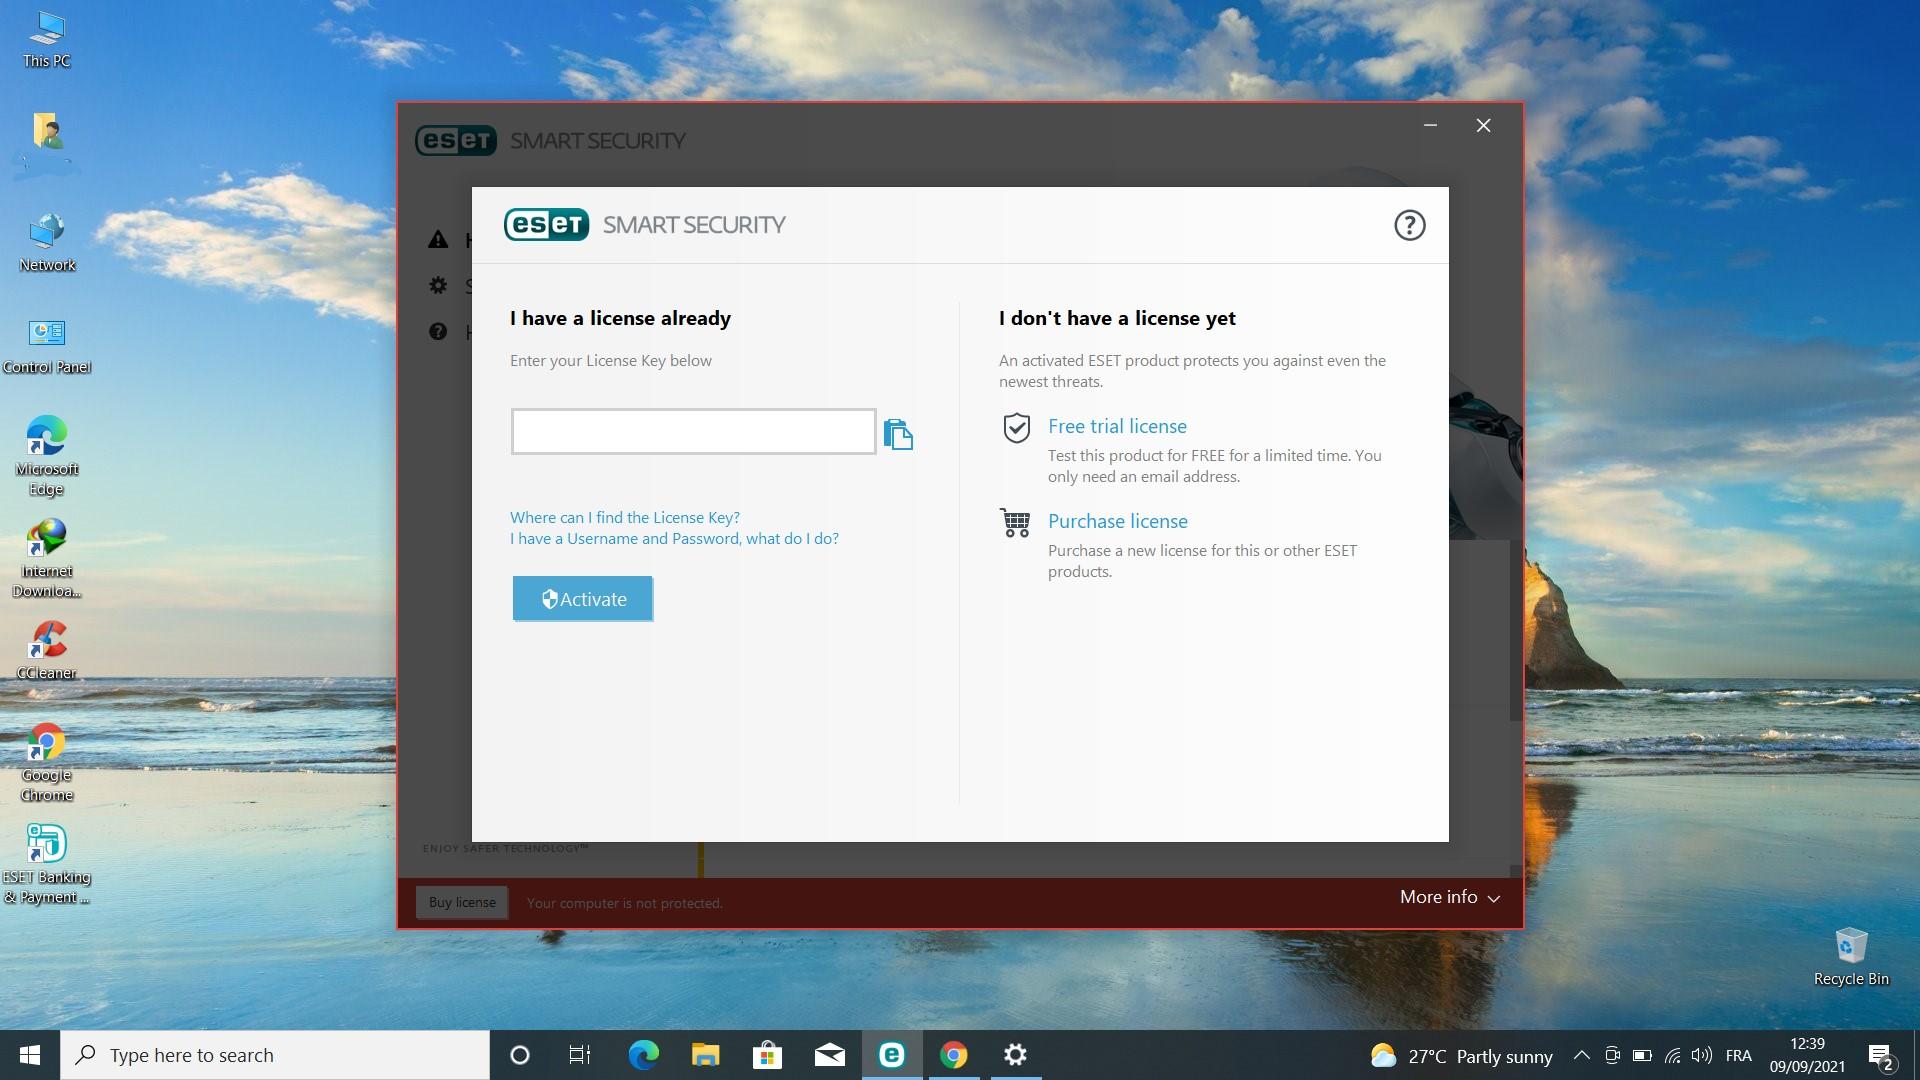The height and width of the screenshot is (1080, 1920).
Task: Open Google Chrome from taskbar
Action: tap(953, 1055)
